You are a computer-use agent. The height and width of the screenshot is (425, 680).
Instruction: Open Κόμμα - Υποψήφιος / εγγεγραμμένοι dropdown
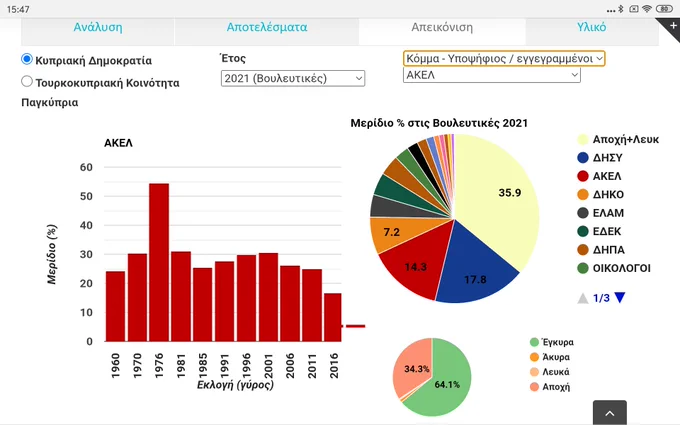(504, 59)
